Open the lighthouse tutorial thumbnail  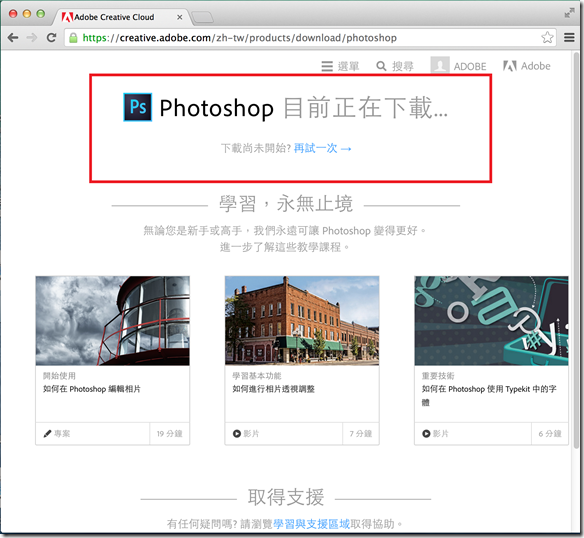(112, 320)
